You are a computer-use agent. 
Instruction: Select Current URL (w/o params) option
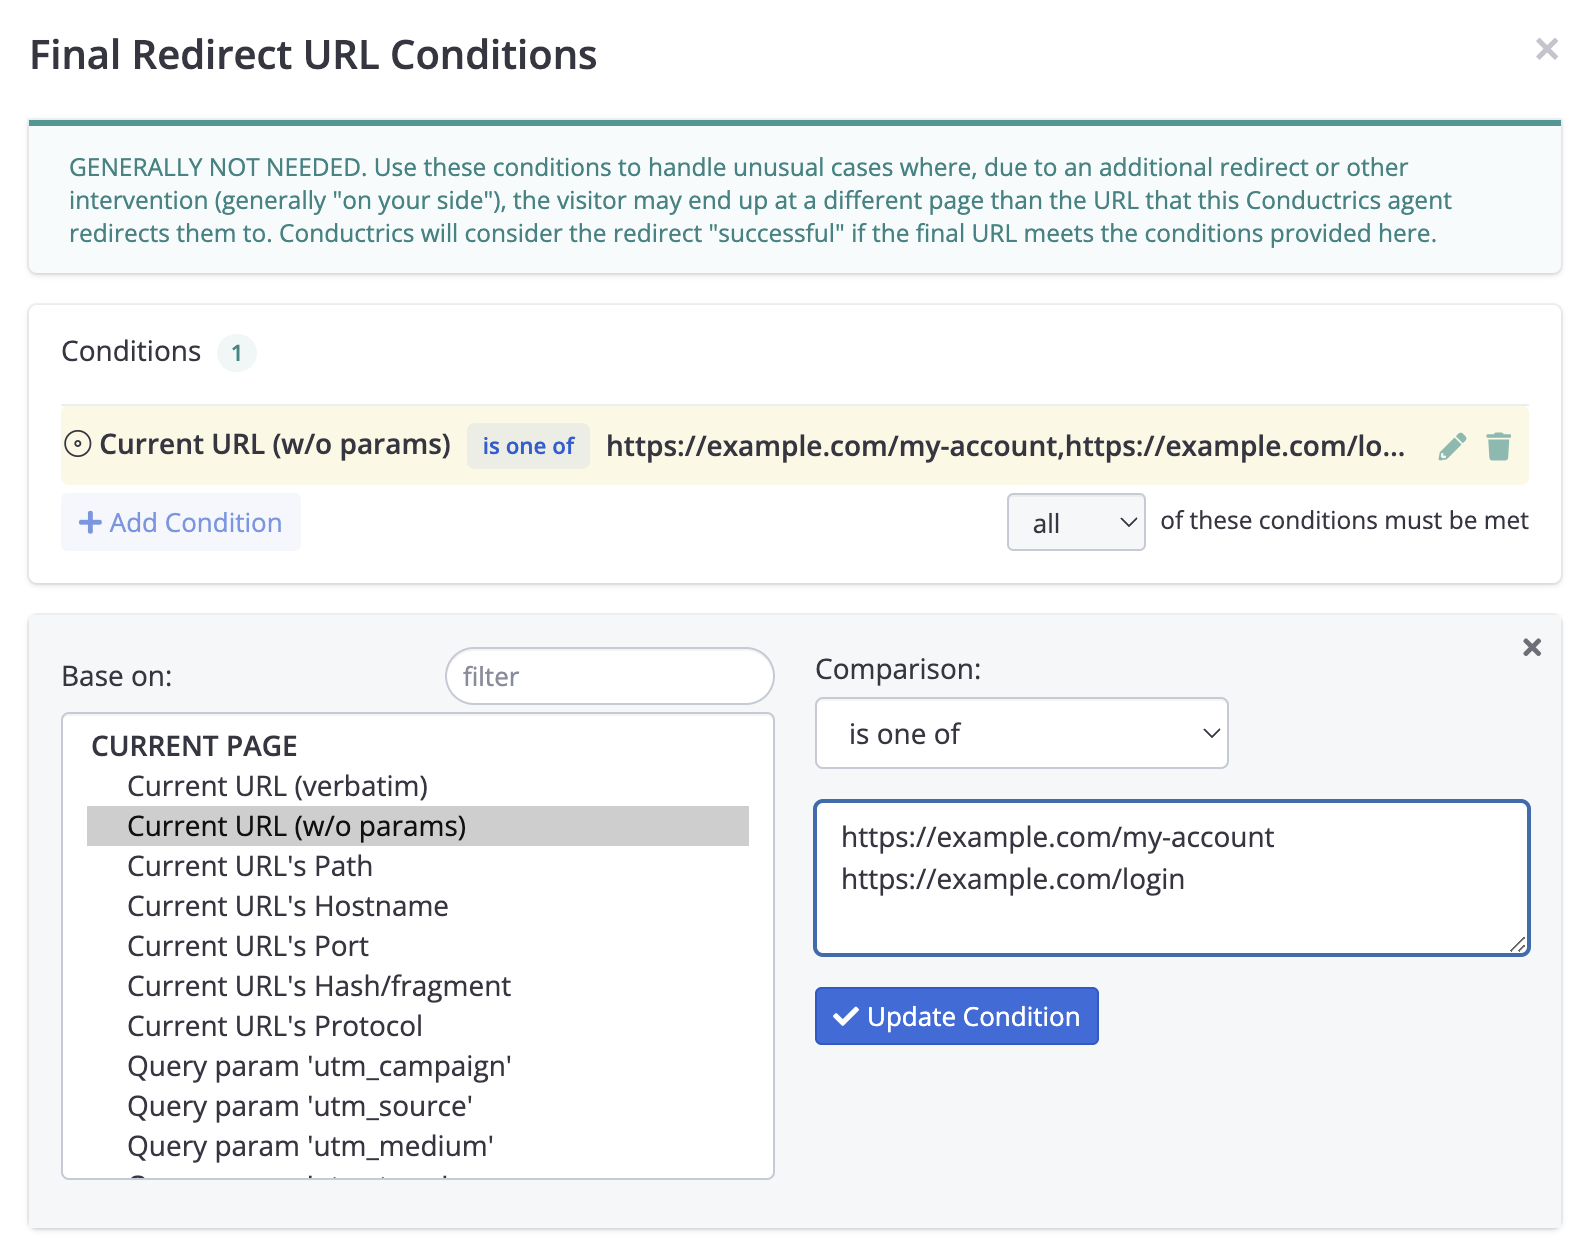point(297,826)
